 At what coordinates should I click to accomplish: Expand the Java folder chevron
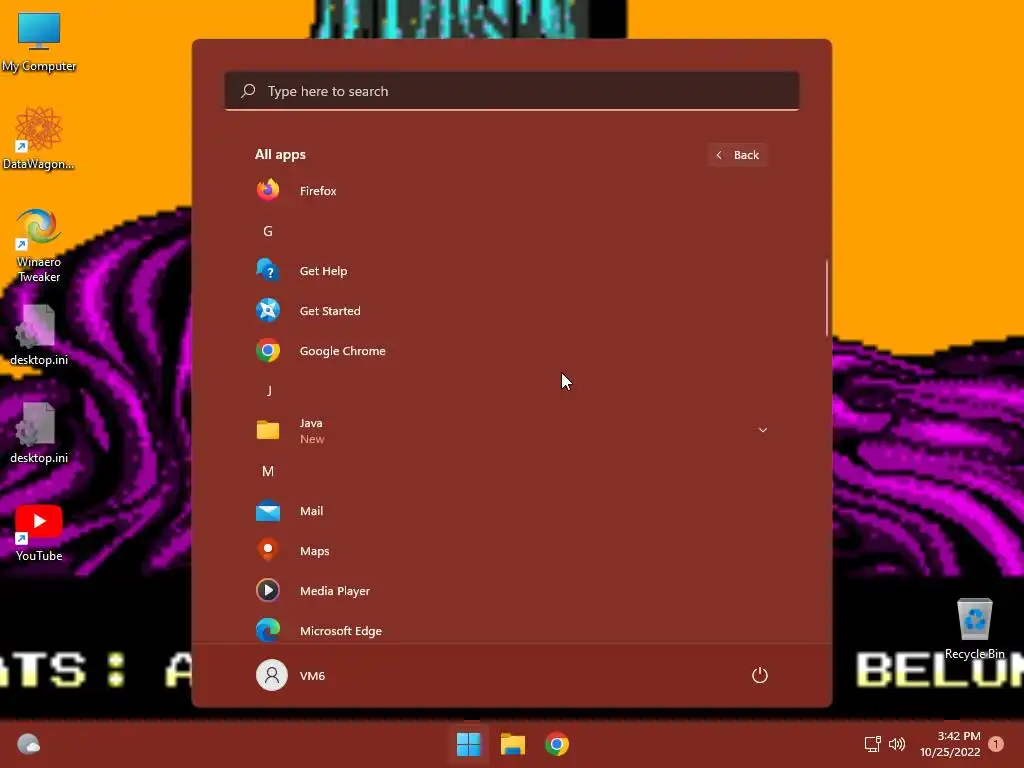[x=762, y=430]
